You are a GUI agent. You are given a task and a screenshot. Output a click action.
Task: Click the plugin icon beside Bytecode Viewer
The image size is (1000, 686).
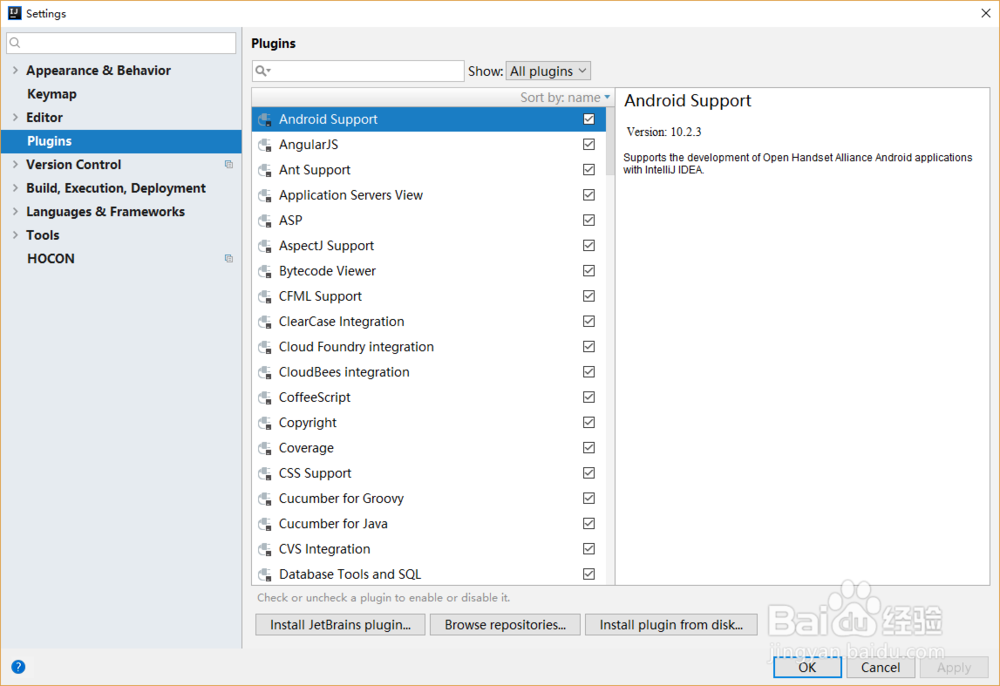(265, 271)
